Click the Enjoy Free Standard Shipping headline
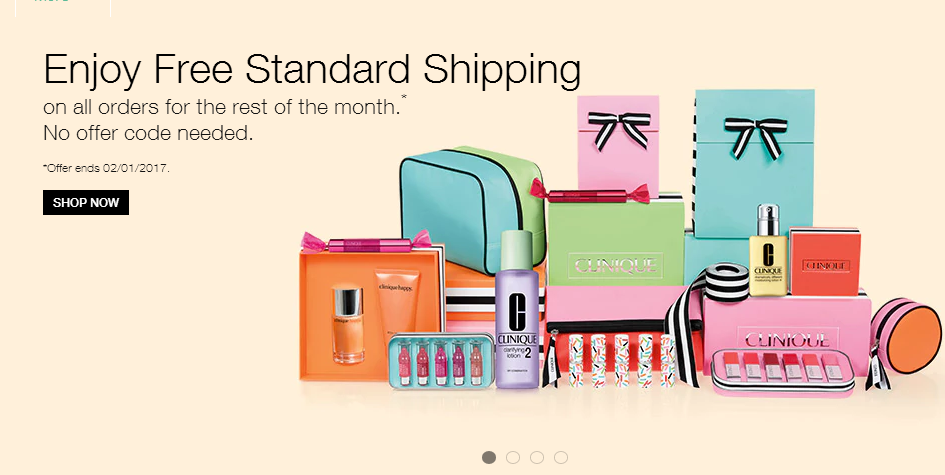The height and width of the screenshot is (475, 945). 312,69
